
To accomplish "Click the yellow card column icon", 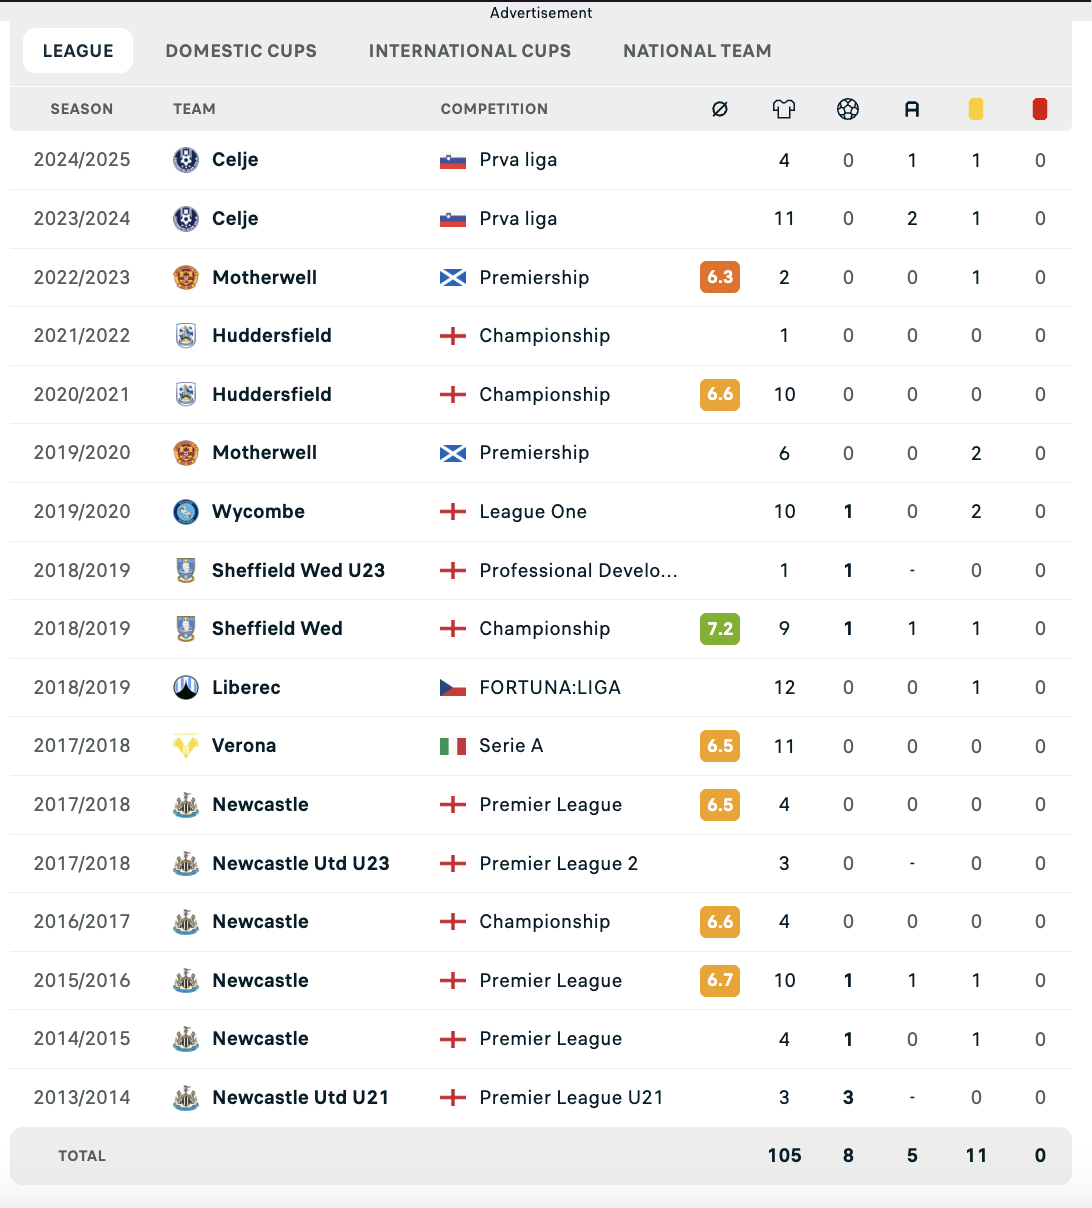I will point(976,109).
